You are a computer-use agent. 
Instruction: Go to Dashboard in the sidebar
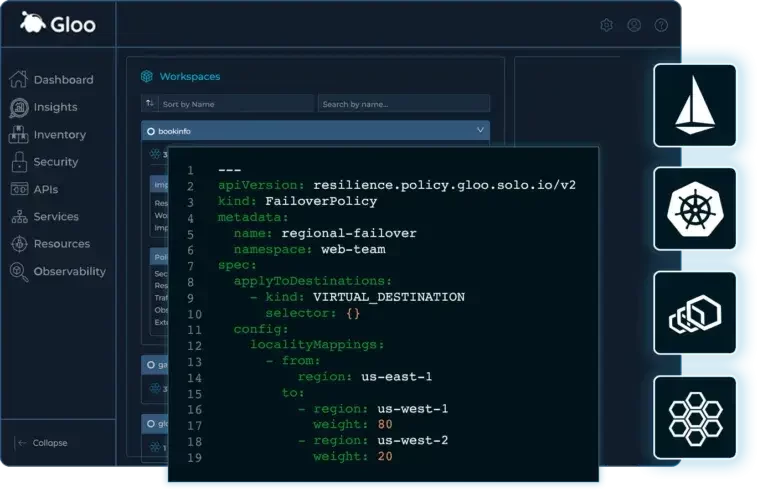click(x=63, y=80)
